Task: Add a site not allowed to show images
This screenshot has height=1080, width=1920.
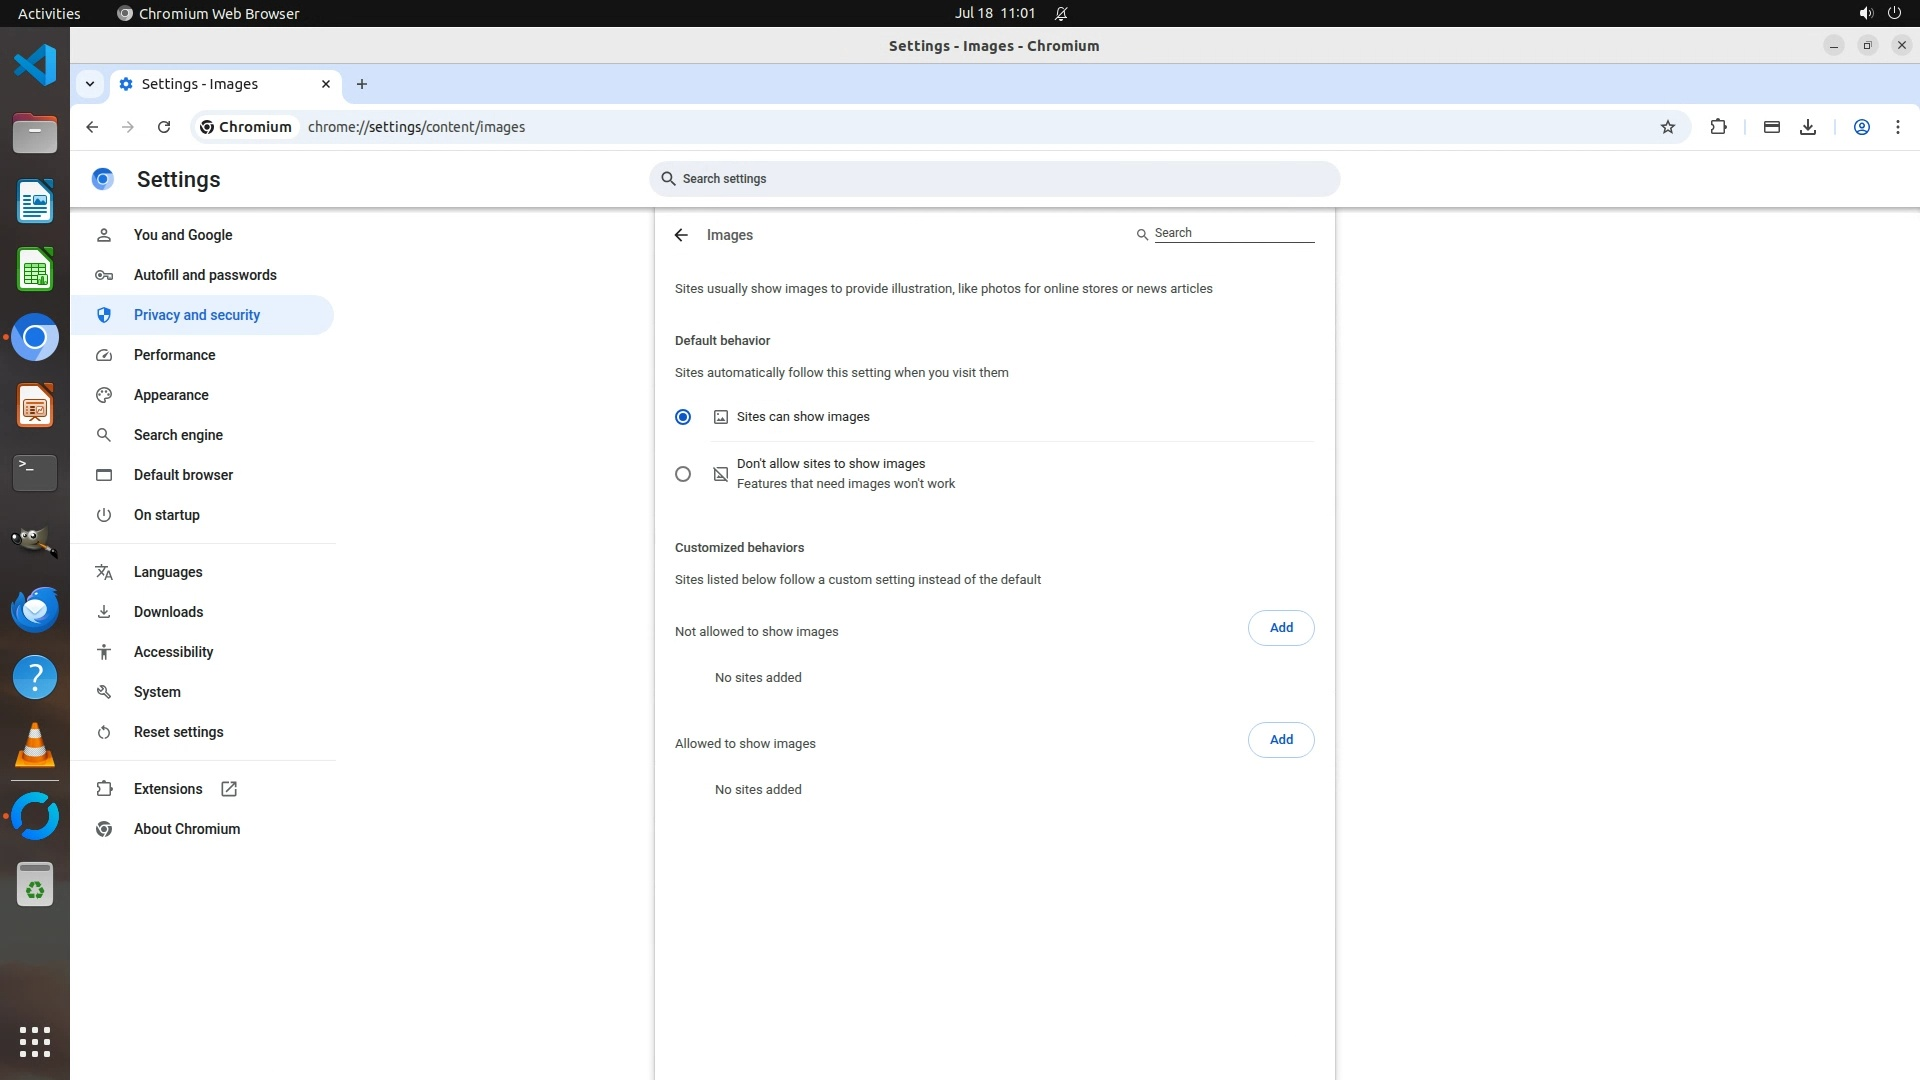Action: click(x=1280, y=628)
